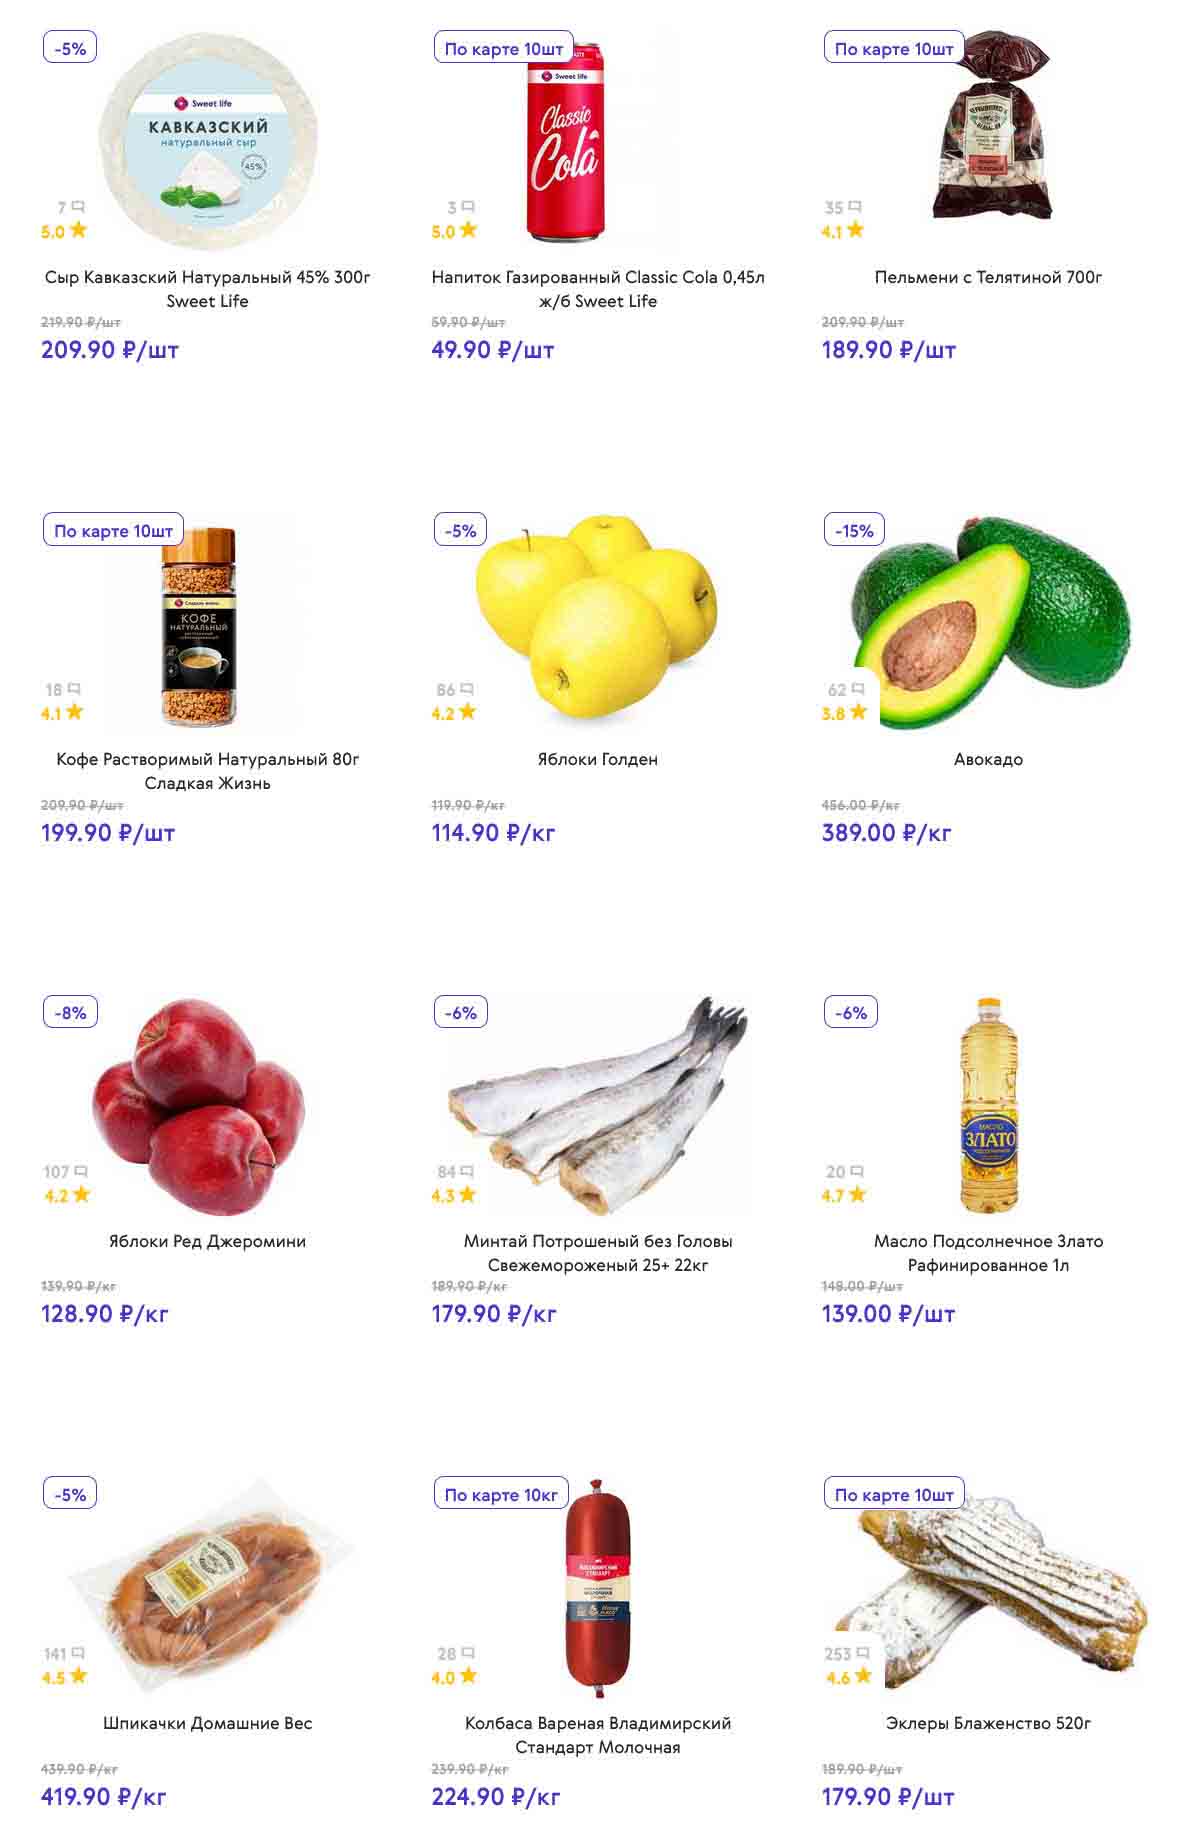Click the comments icon on Пельмени с Телятиной
Screen dimensions: 1189x1840
[x=855, y=207]
